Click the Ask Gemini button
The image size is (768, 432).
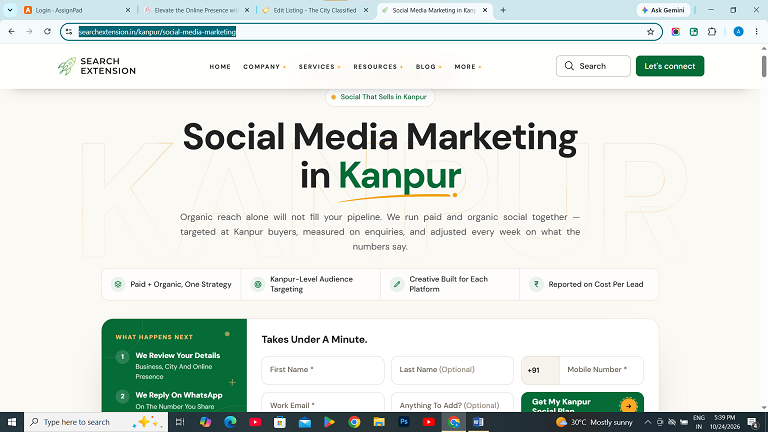coord(664,10)
